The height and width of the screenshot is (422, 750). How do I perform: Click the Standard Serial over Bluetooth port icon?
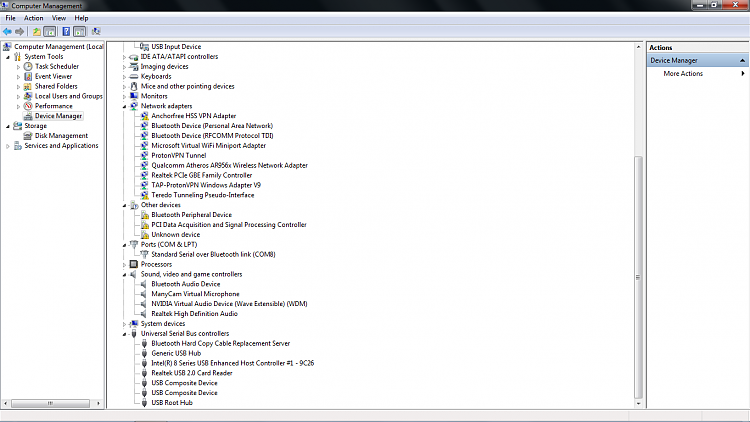coord(144,255)
